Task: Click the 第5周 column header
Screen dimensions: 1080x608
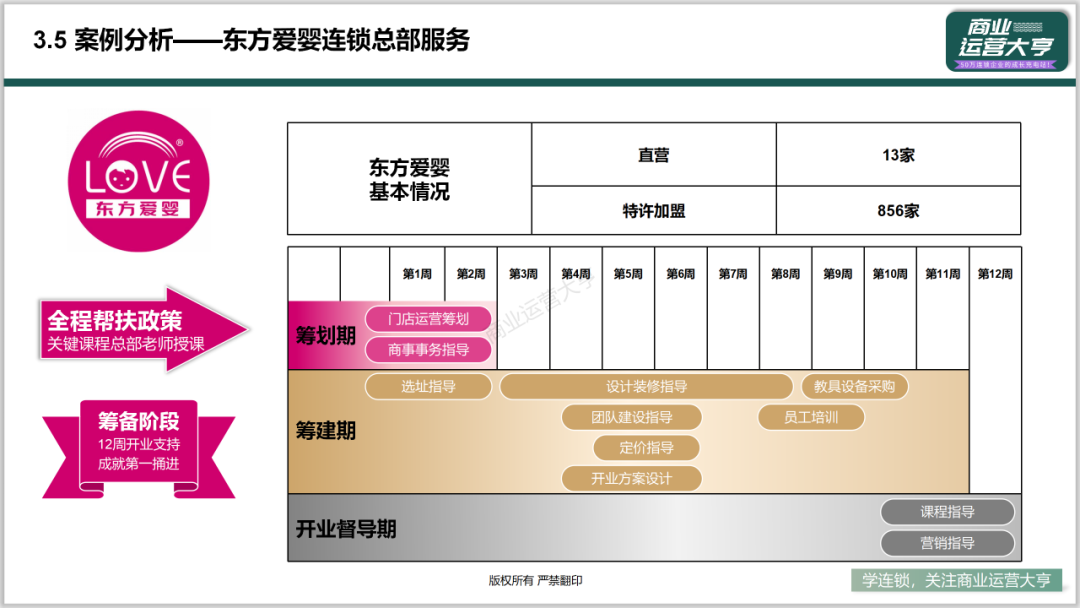Action: click(628, 274)
